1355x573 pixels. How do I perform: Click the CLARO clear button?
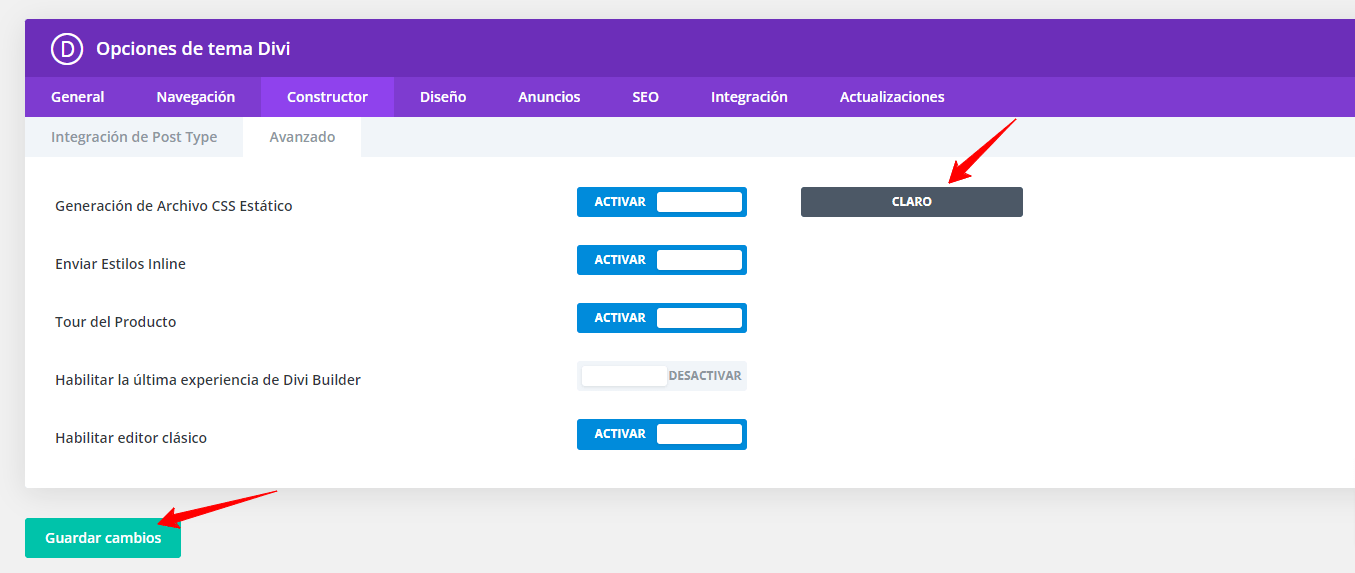912,202
